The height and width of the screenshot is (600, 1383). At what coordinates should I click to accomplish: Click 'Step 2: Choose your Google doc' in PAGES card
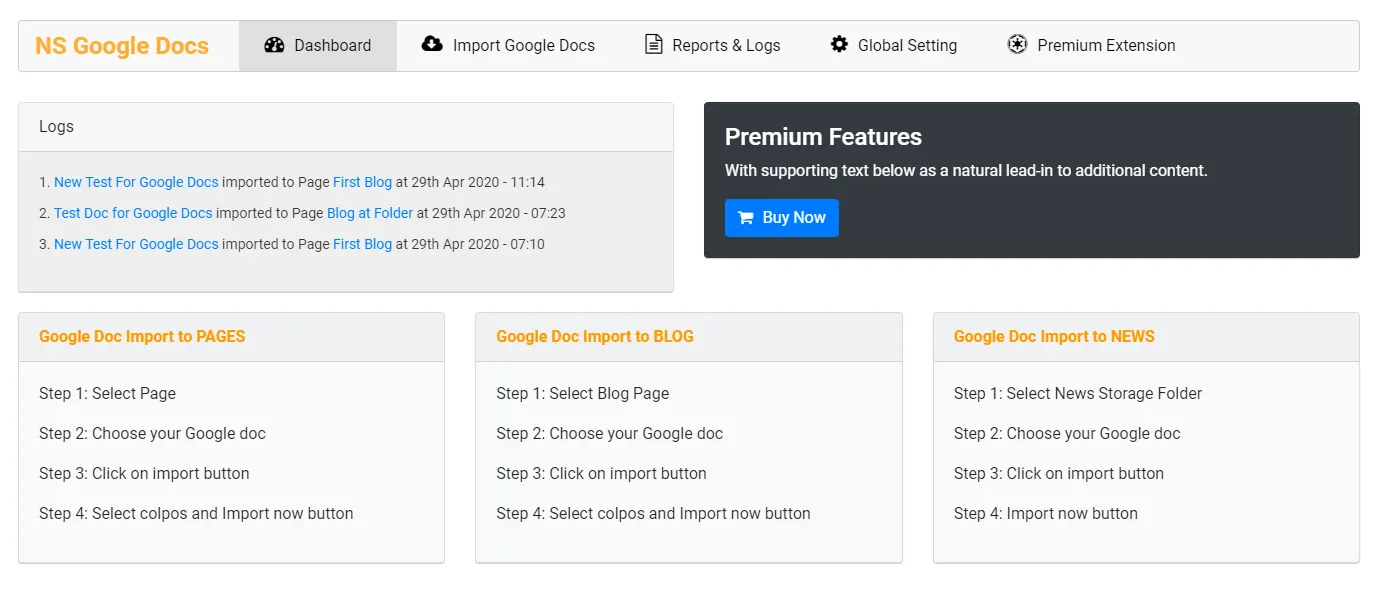(x=152, y=433)
